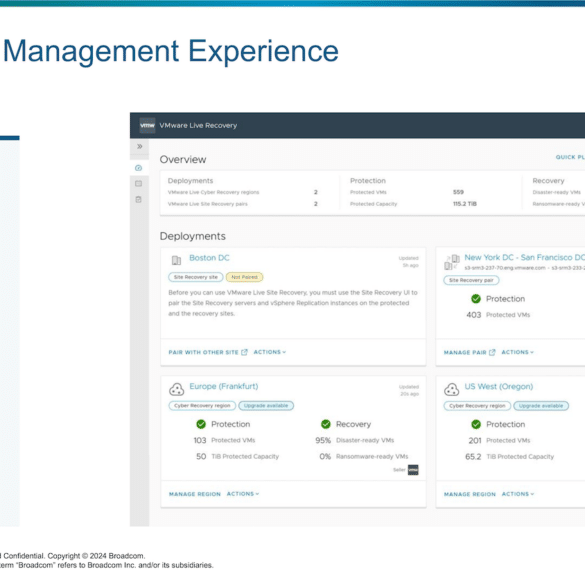Click '65.2' TiB Protected Capacity value
The image size is (585, 585).
tap(473, 457)
